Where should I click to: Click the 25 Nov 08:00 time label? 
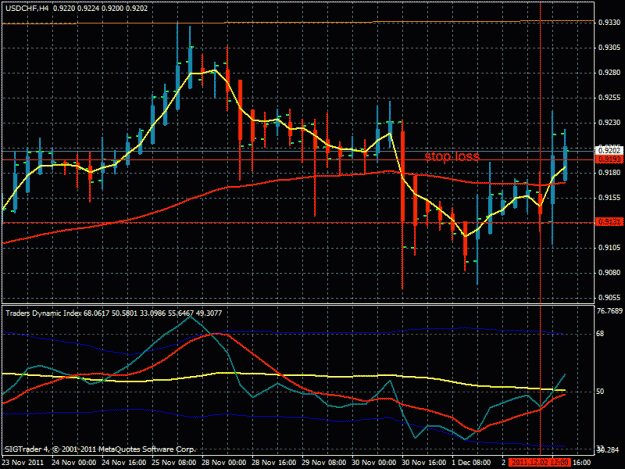(174, 462)
